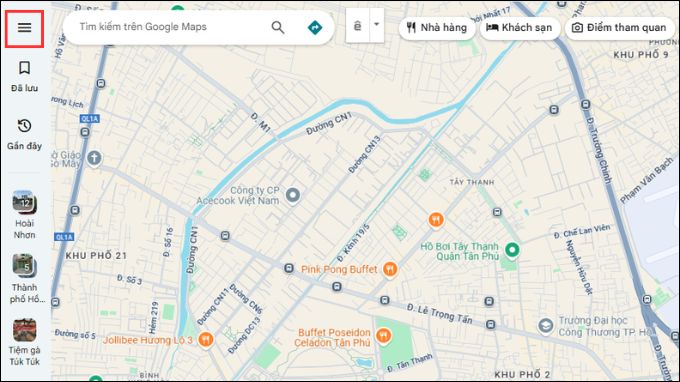Select Trường Đại học Công Thương marker

tap(546, 326)
